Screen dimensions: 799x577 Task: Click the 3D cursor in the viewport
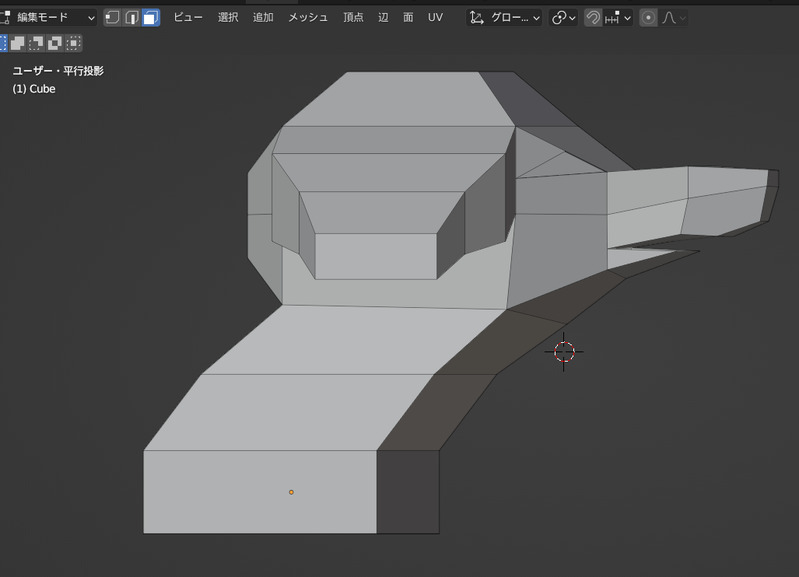564,351
